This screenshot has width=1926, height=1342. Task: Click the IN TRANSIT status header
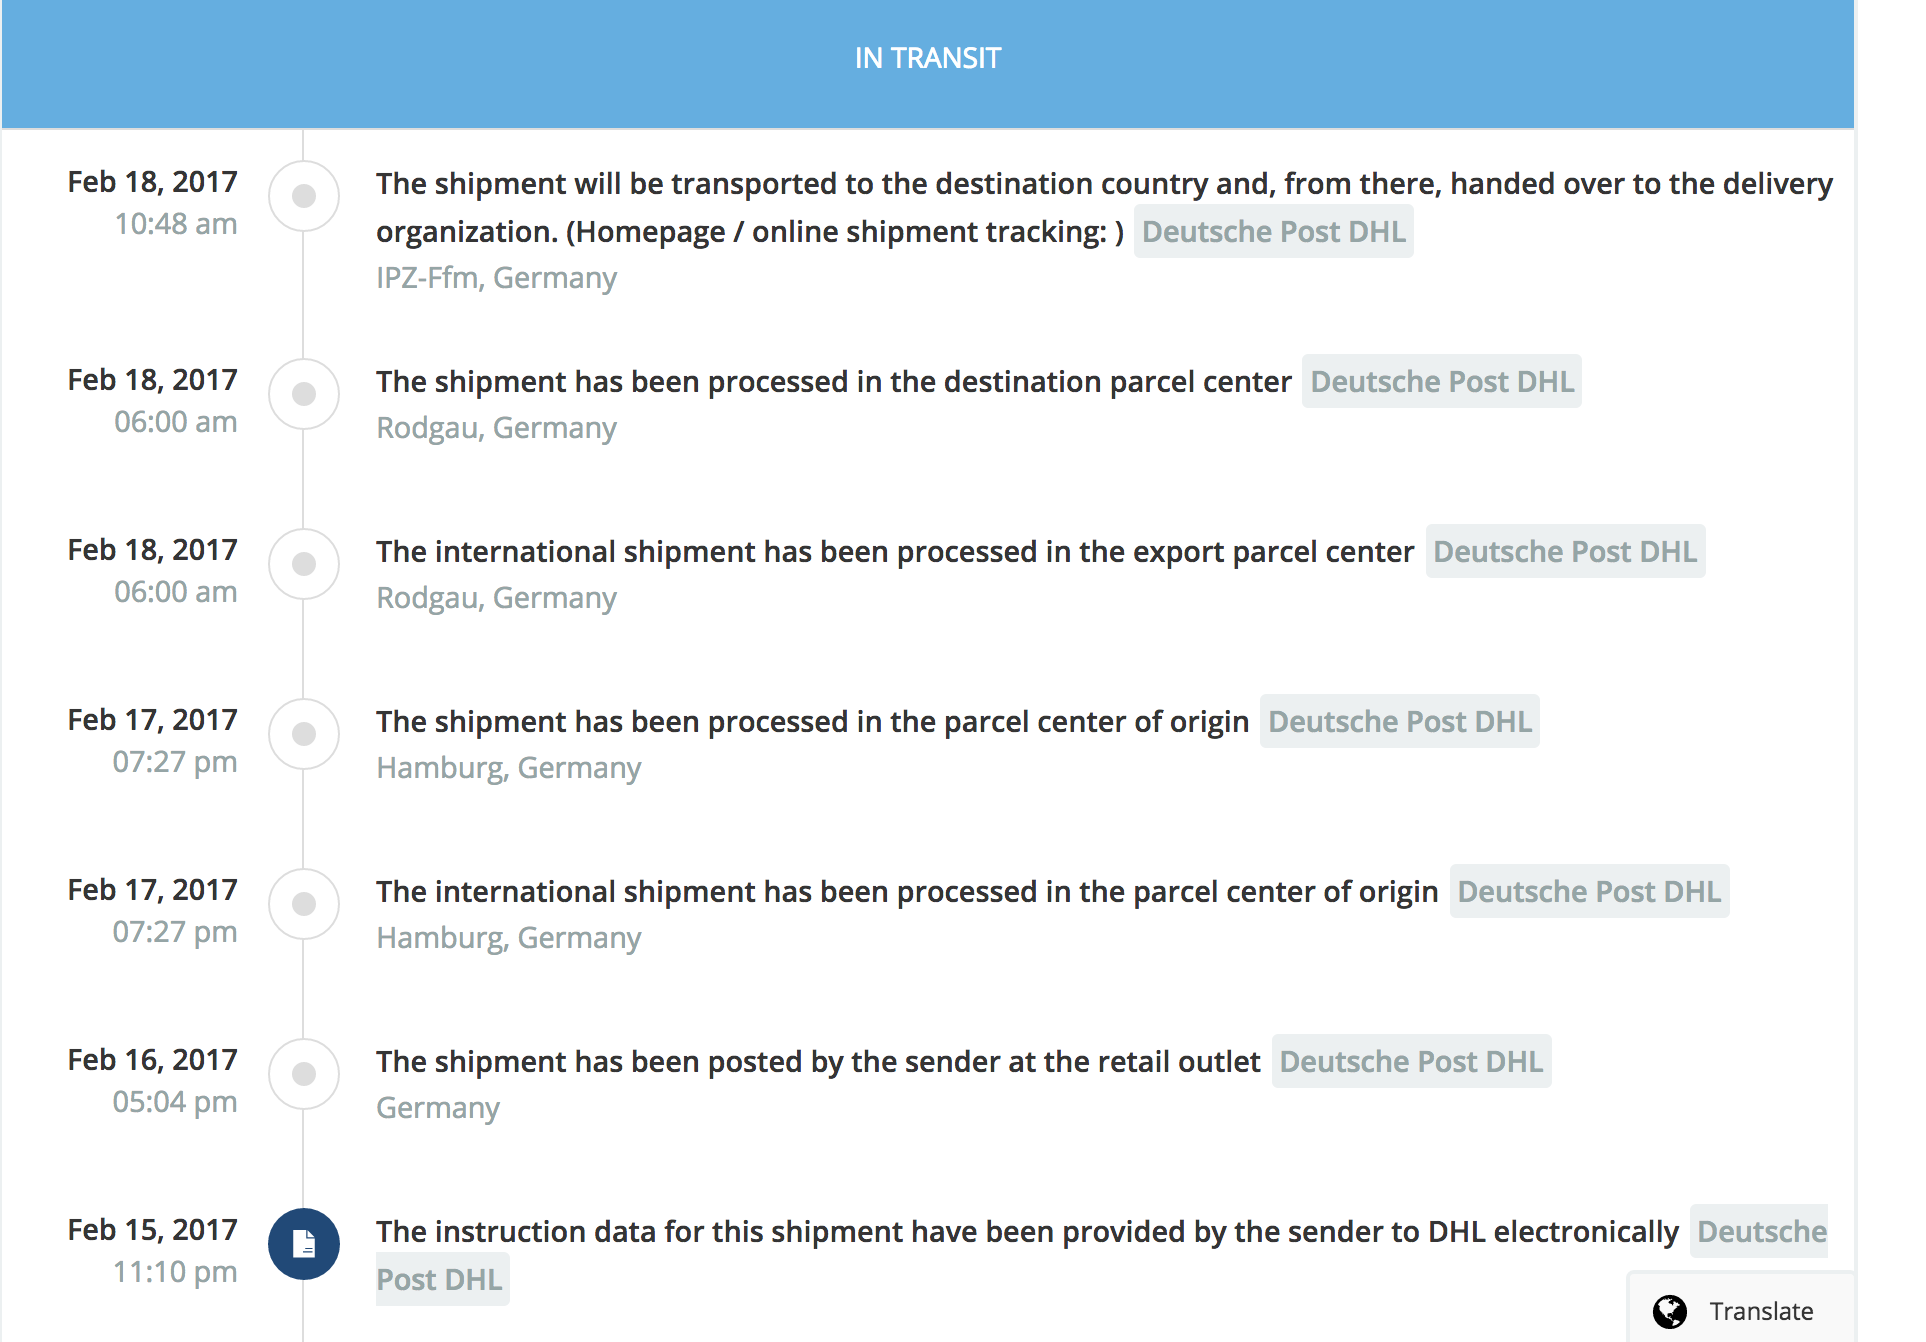point(927,59)
